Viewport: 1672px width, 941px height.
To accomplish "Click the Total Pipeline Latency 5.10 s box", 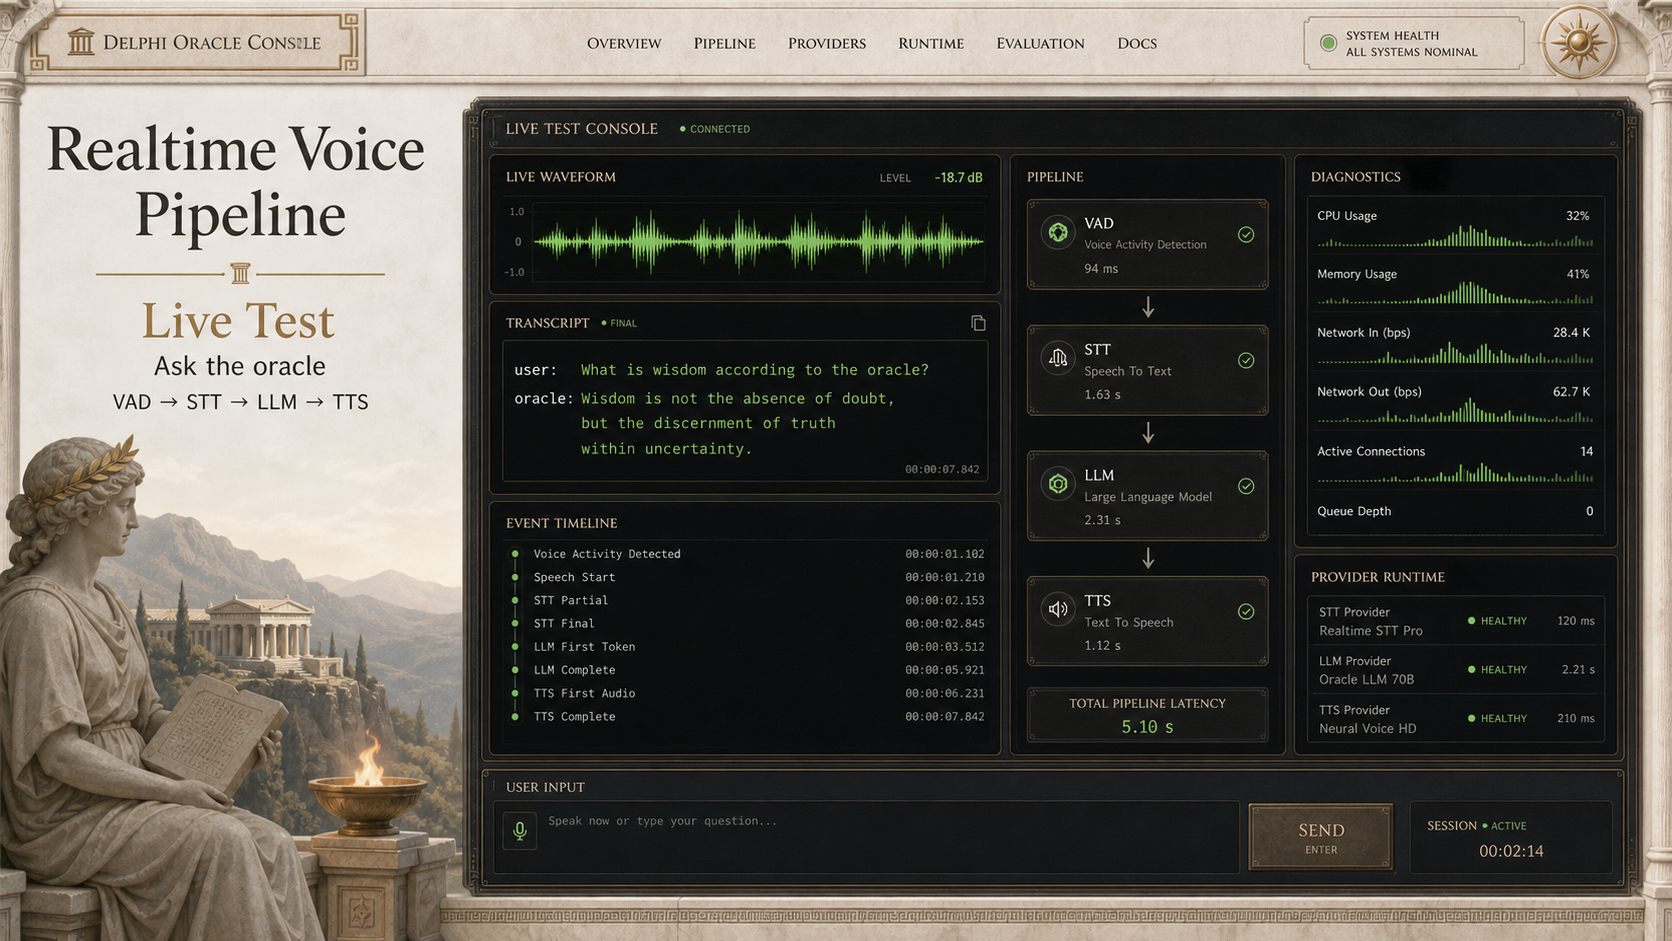I will 1147,715.
